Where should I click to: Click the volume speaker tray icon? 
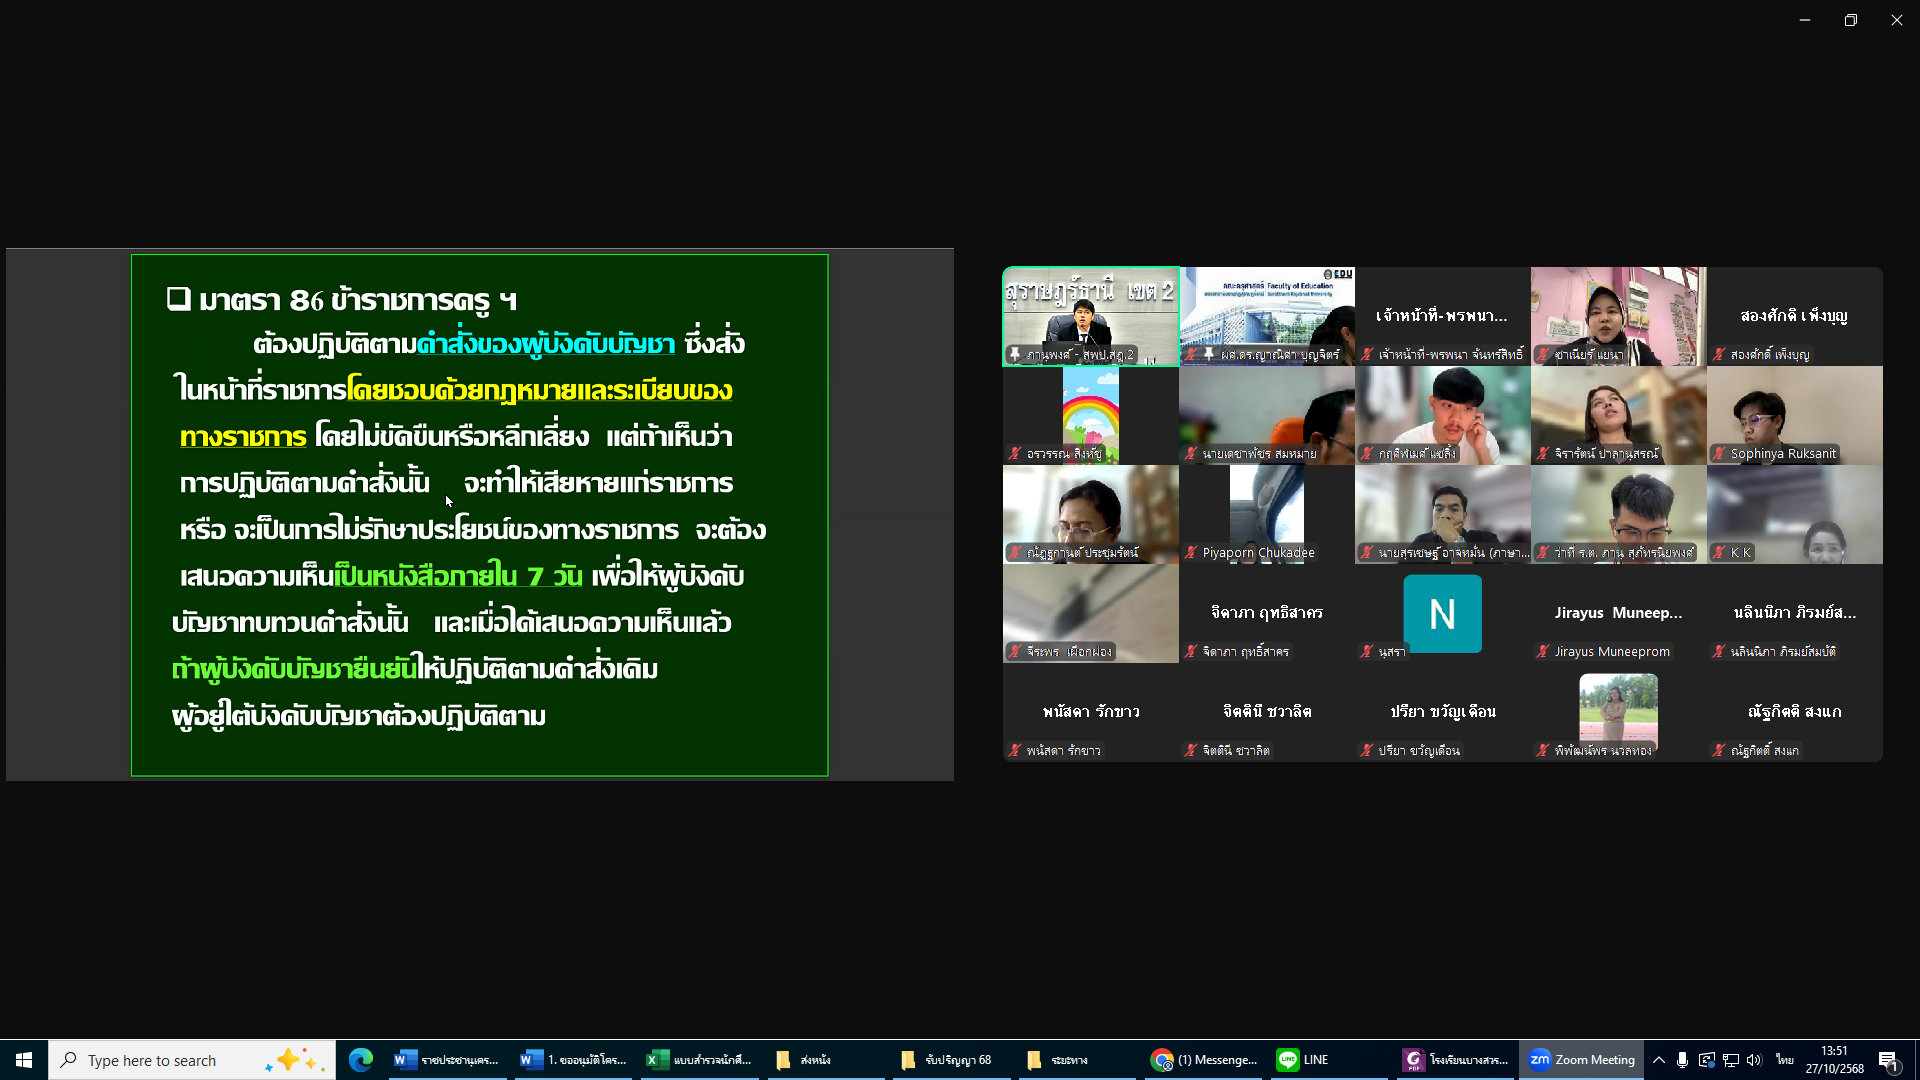1754,1060
